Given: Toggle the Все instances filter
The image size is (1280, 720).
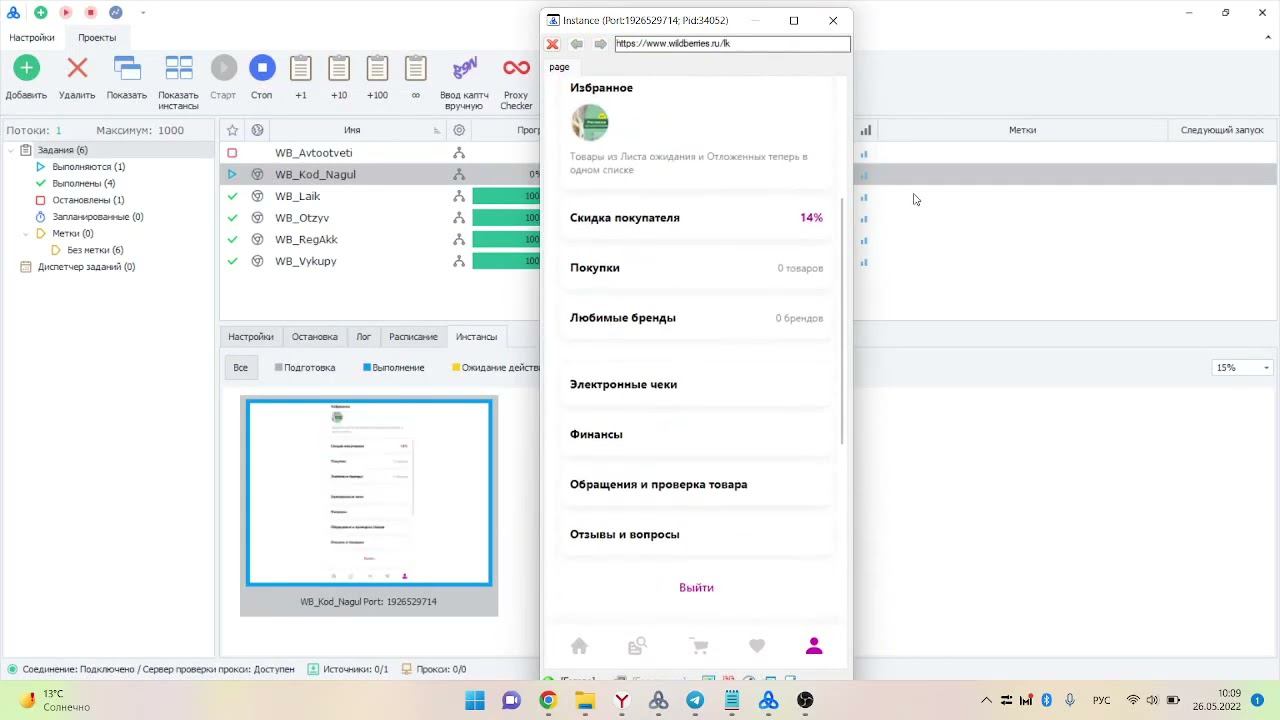Looking at the screenshot, I should click(241, 368).
